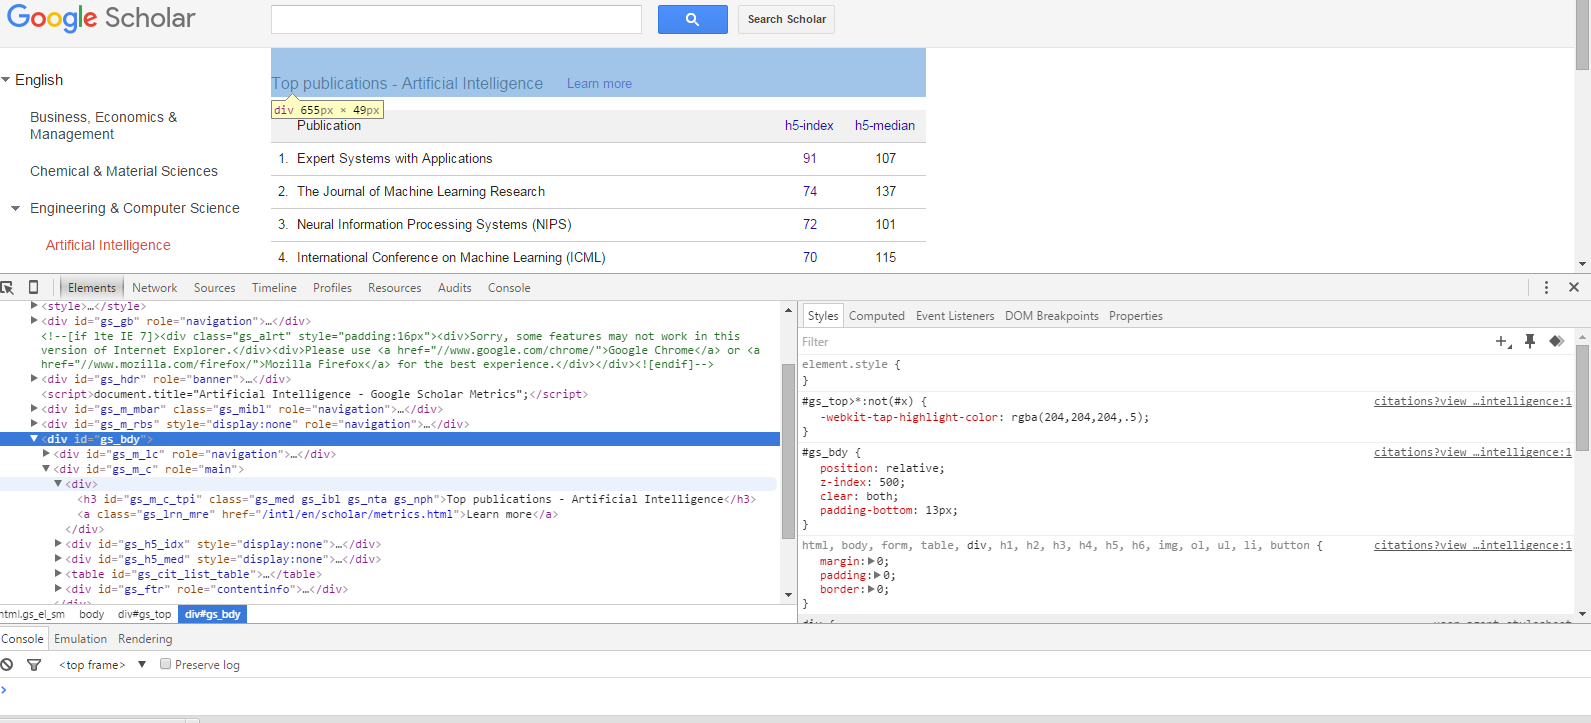This screenshot has height=723, width=1591.
Task: Click the blue magnifier search button
Action: [692, 19]
